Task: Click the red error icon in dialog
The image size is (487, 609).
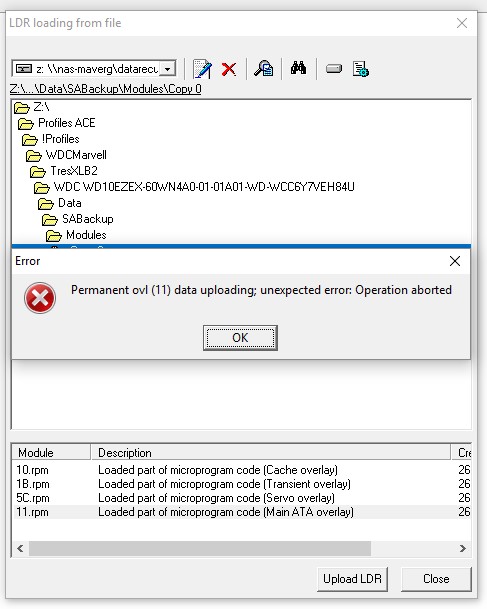Action: pyautogui.click(x=40, y=298)
